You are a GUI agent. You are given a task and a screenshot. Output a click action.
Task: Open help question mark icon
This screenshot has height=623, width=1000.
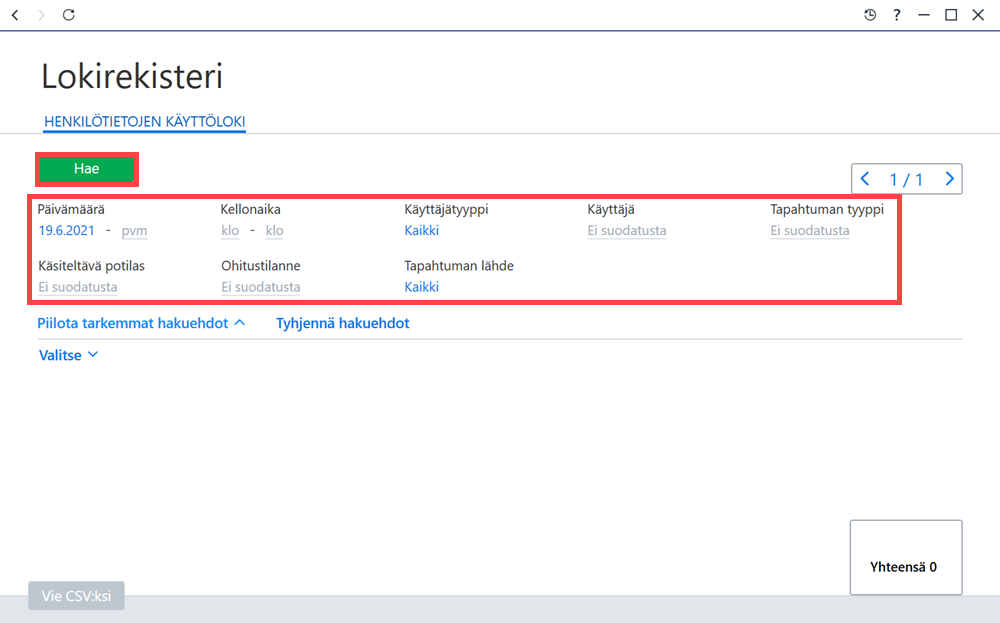[x=897, y=15]
